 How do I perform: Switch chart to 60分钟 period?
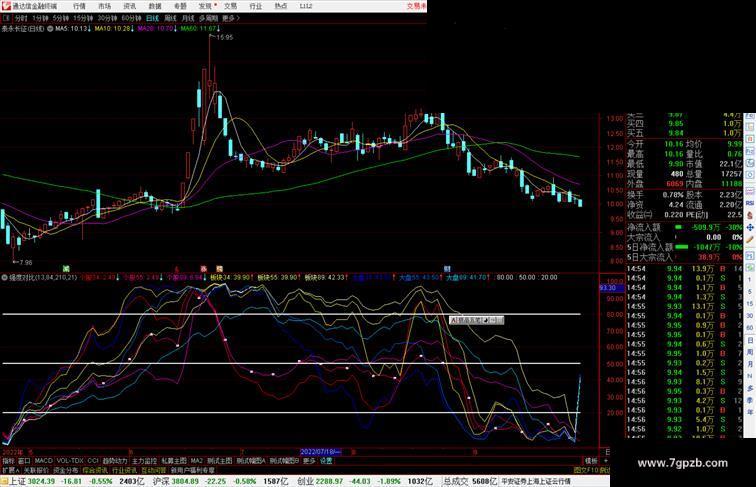click(x=131, y=18)
